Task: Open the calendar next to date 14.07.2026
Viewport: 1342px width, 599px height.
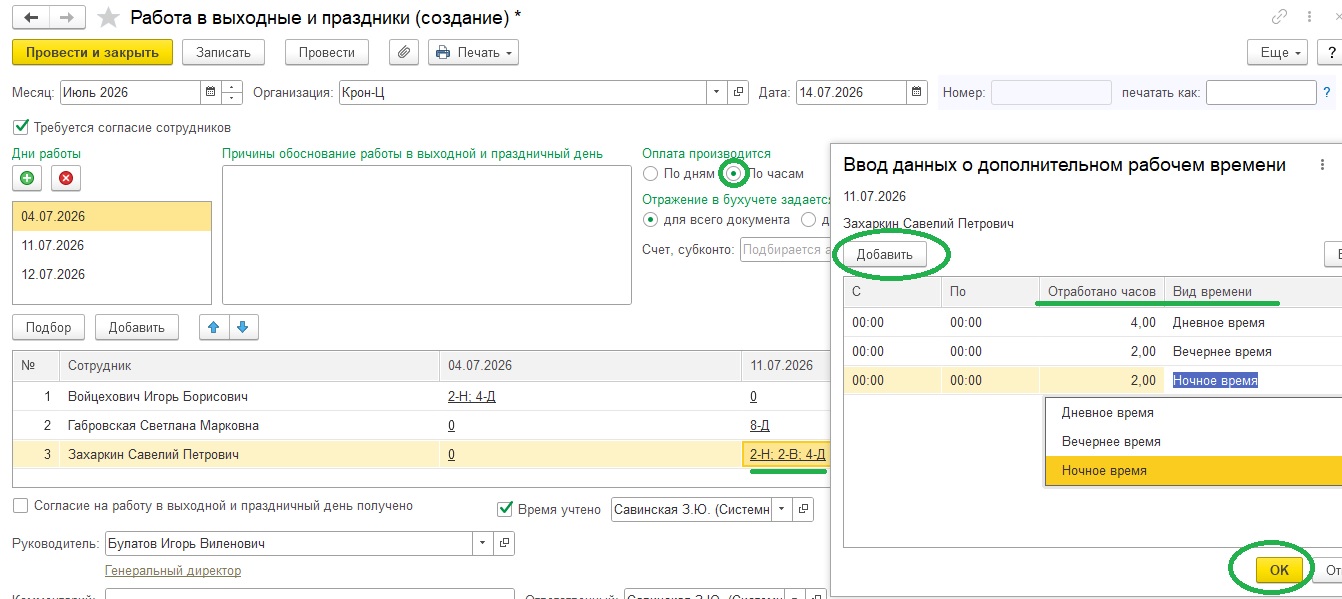Action: coord(917,92)
